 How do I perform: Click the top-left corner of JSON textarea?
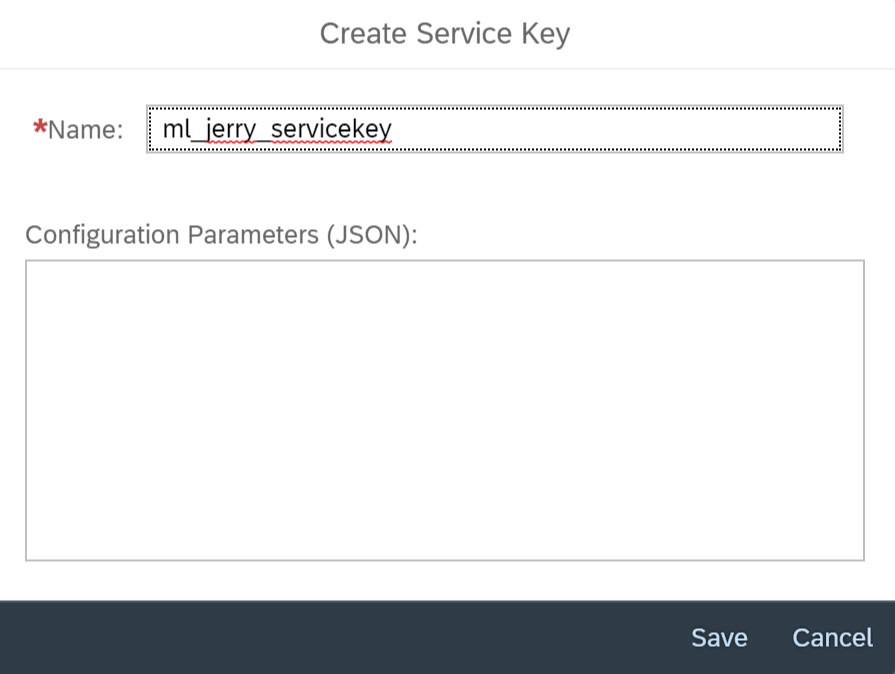(34, 268)
